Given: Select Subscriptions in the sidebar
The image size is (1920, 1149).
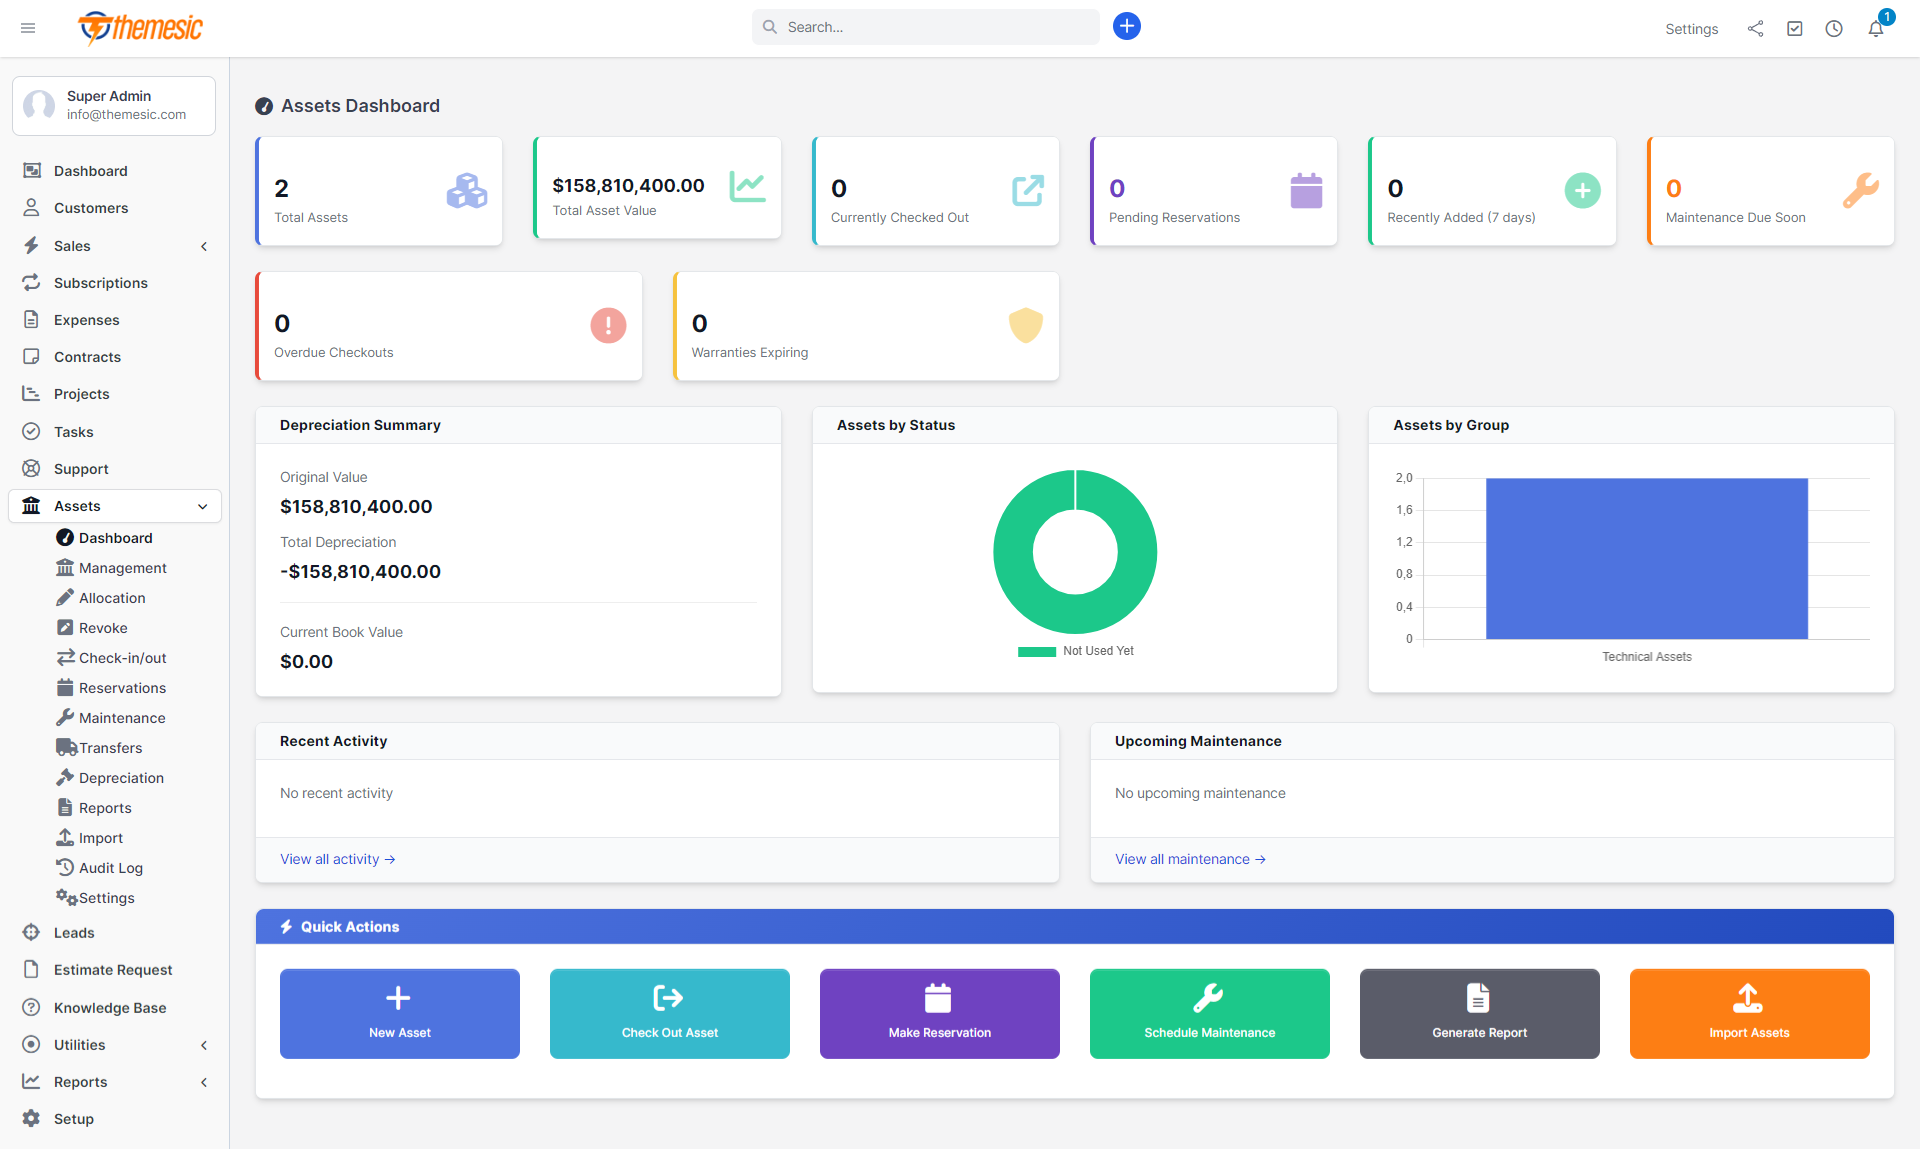Looking at the screenshot, I should [100, 282].
